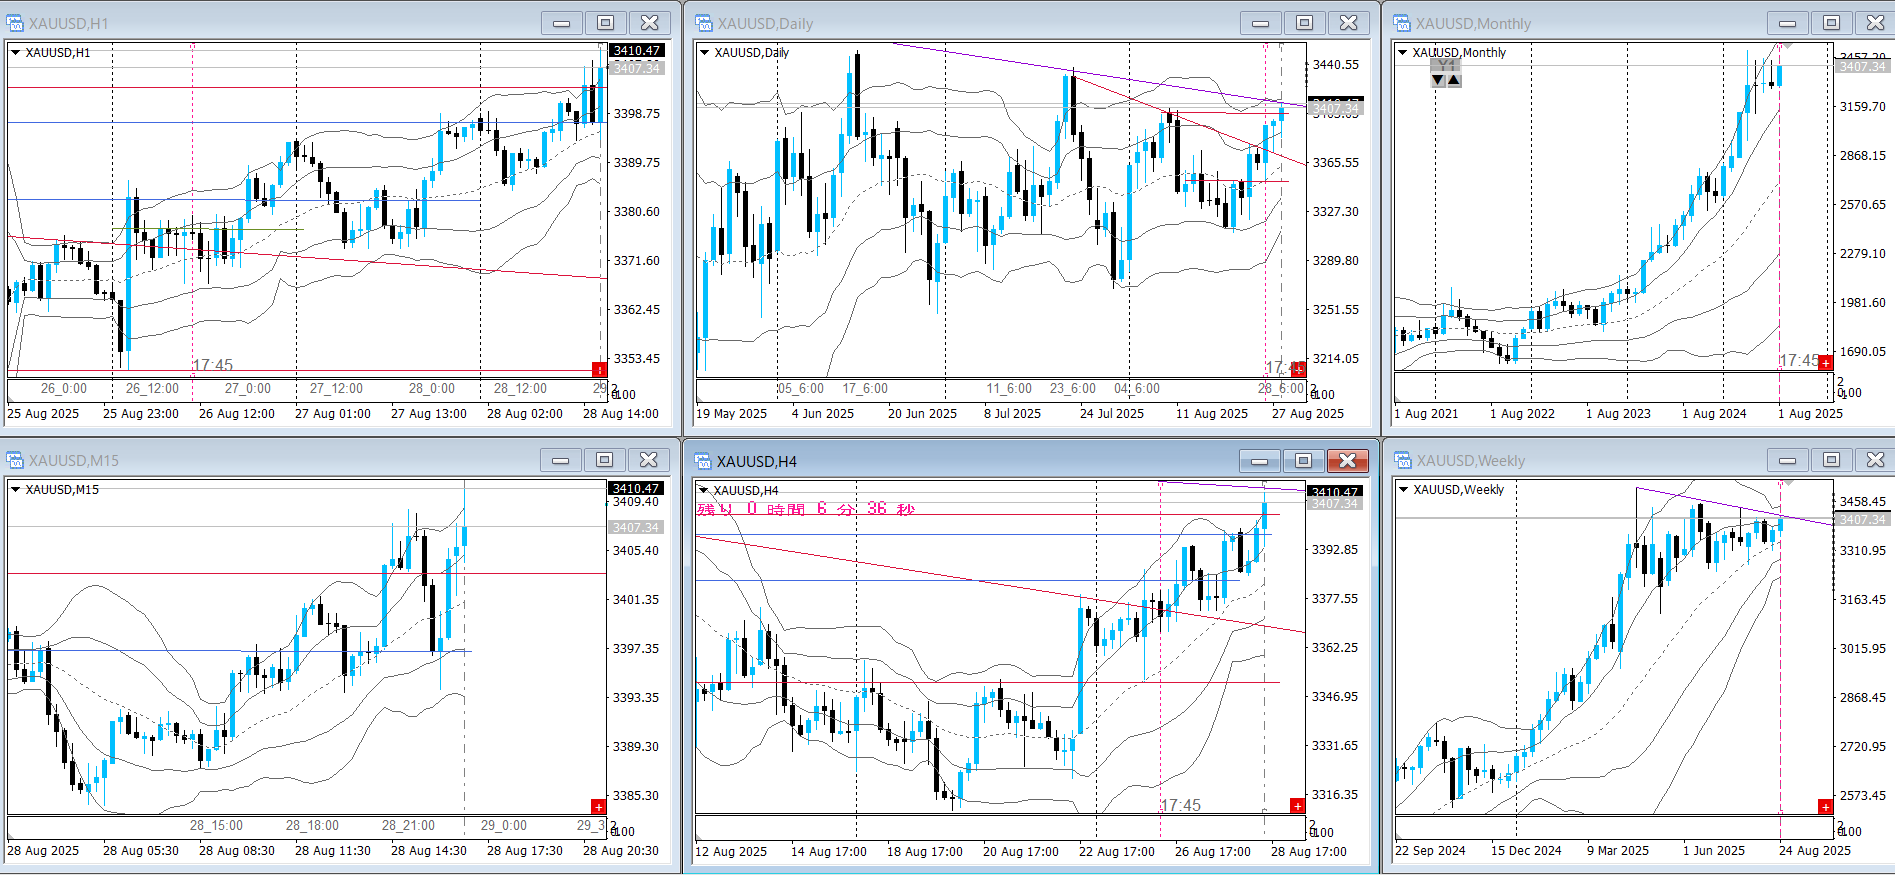Click the gray 3407.34 label in Monthly chart
The height and width of the screenshot is (876, 1895).
1862,66
